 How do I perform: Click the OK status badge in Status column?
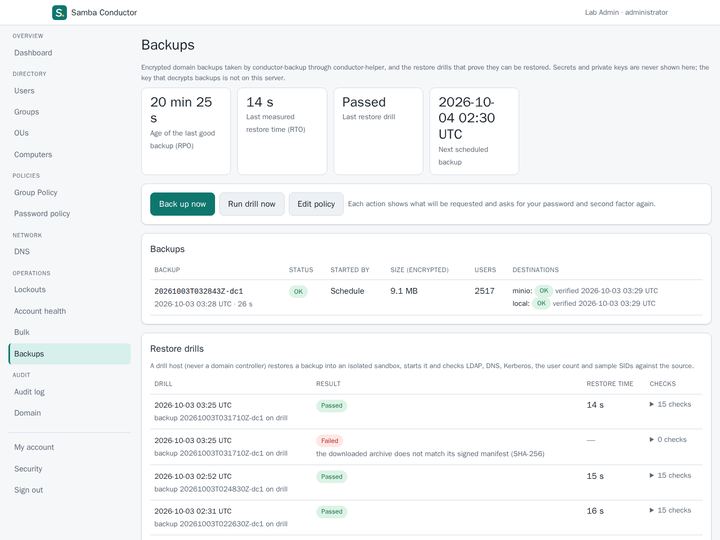[x=298, y=292]
